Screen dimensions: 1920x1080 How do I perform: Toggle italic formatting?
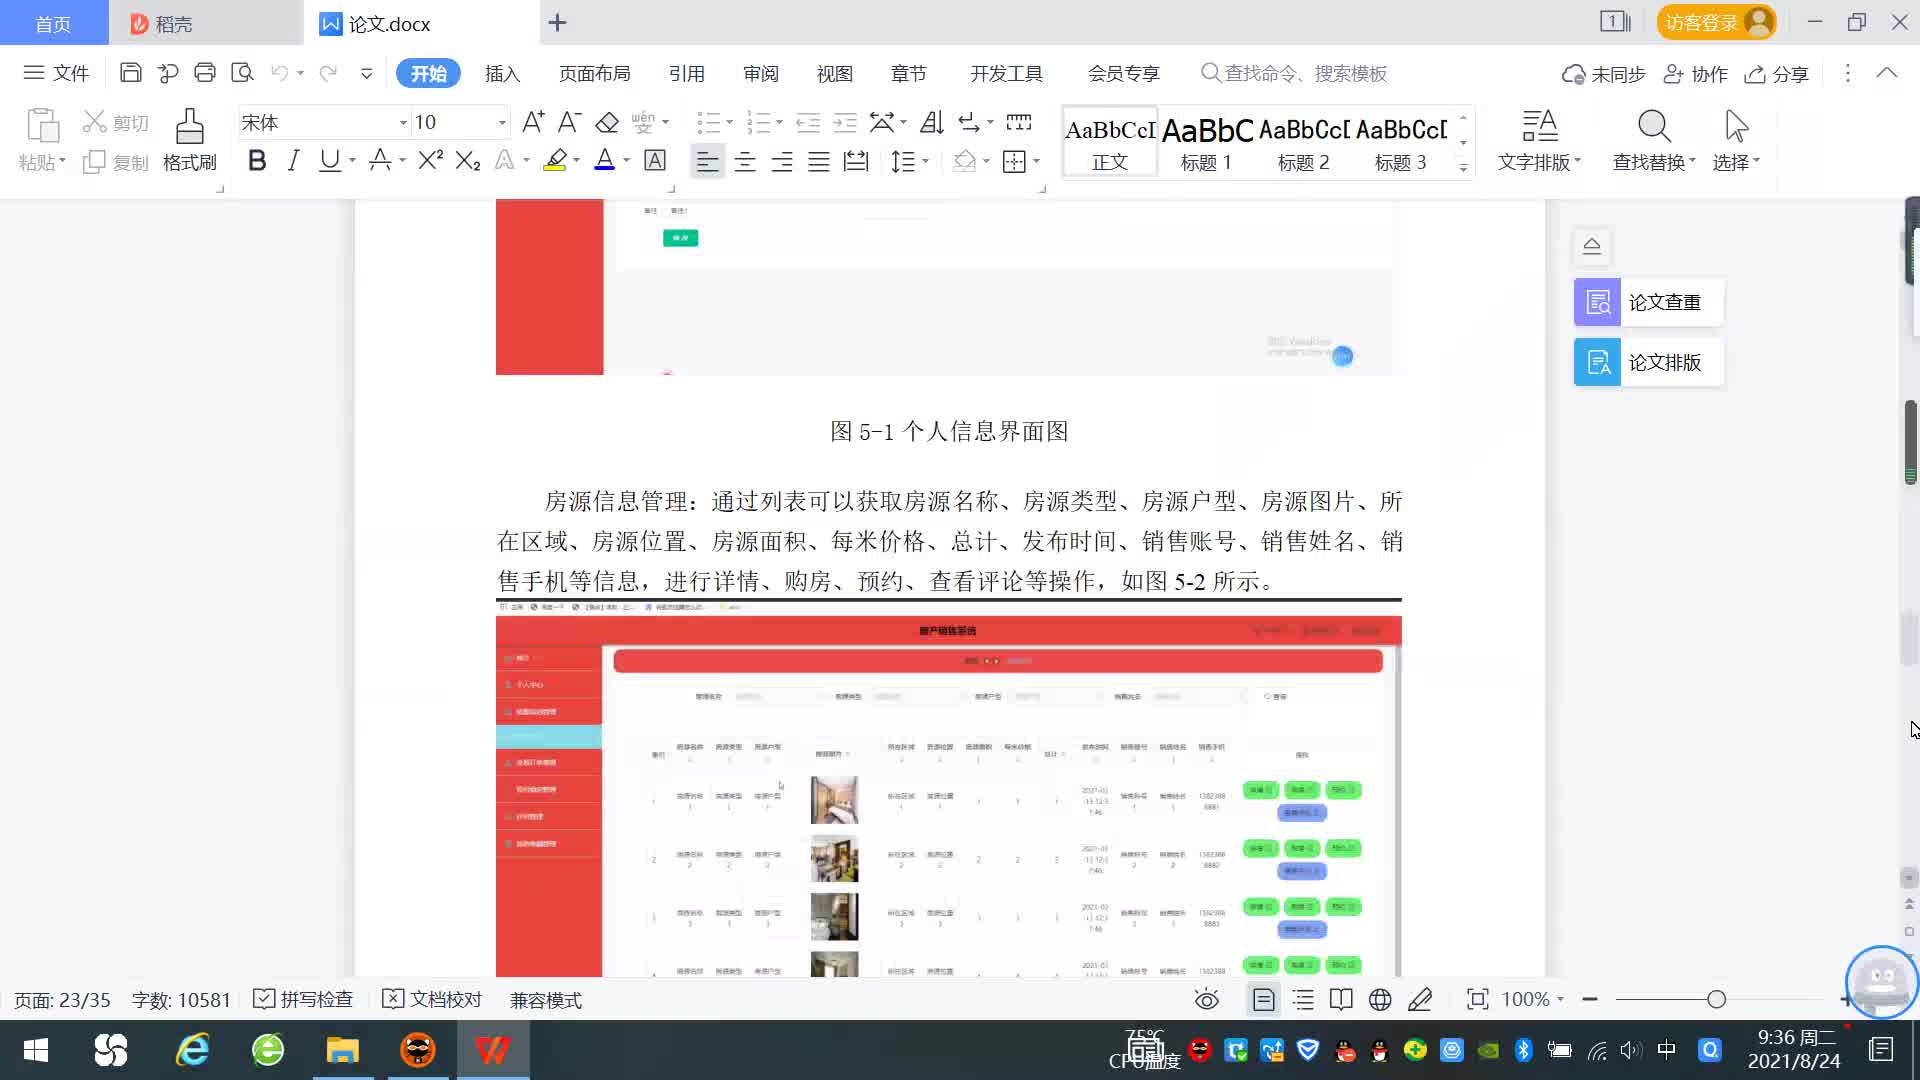pyautogui.click(x=293, y=160)
